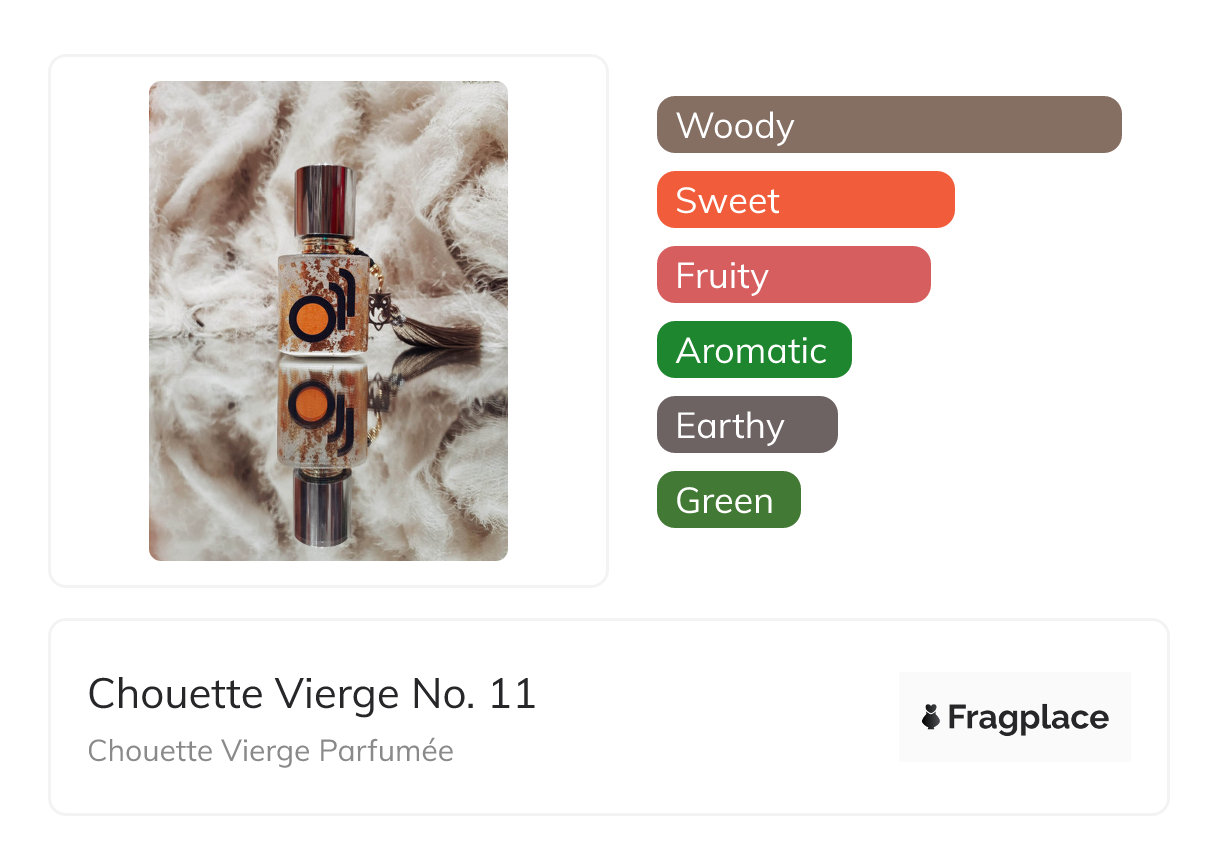Click Chouette Vierge Parfumée brand name

[271, 750]
